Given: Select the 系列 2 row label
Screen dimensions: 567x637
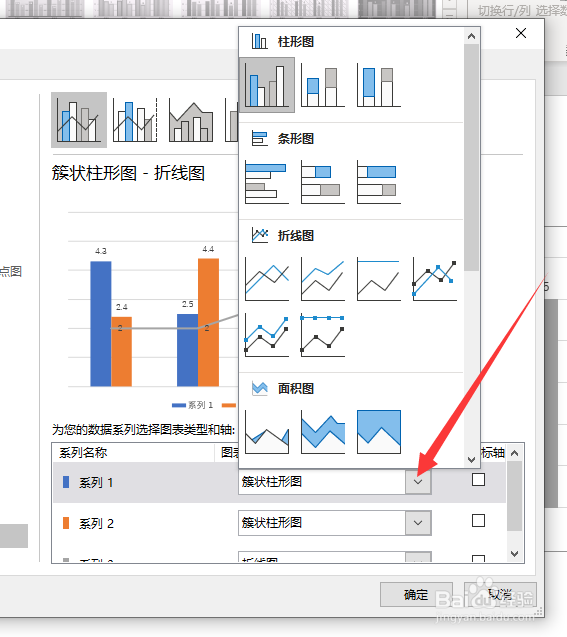Looking at the screenshot, I should tap(96, 523).
